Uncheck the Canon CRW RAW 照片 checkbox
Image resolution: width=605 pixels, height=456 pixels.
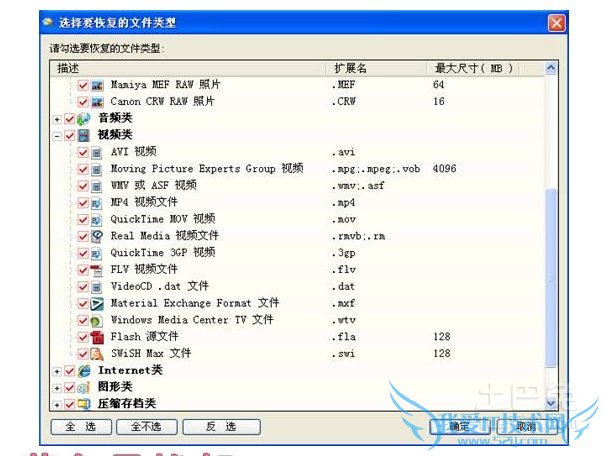pos(83,102)
